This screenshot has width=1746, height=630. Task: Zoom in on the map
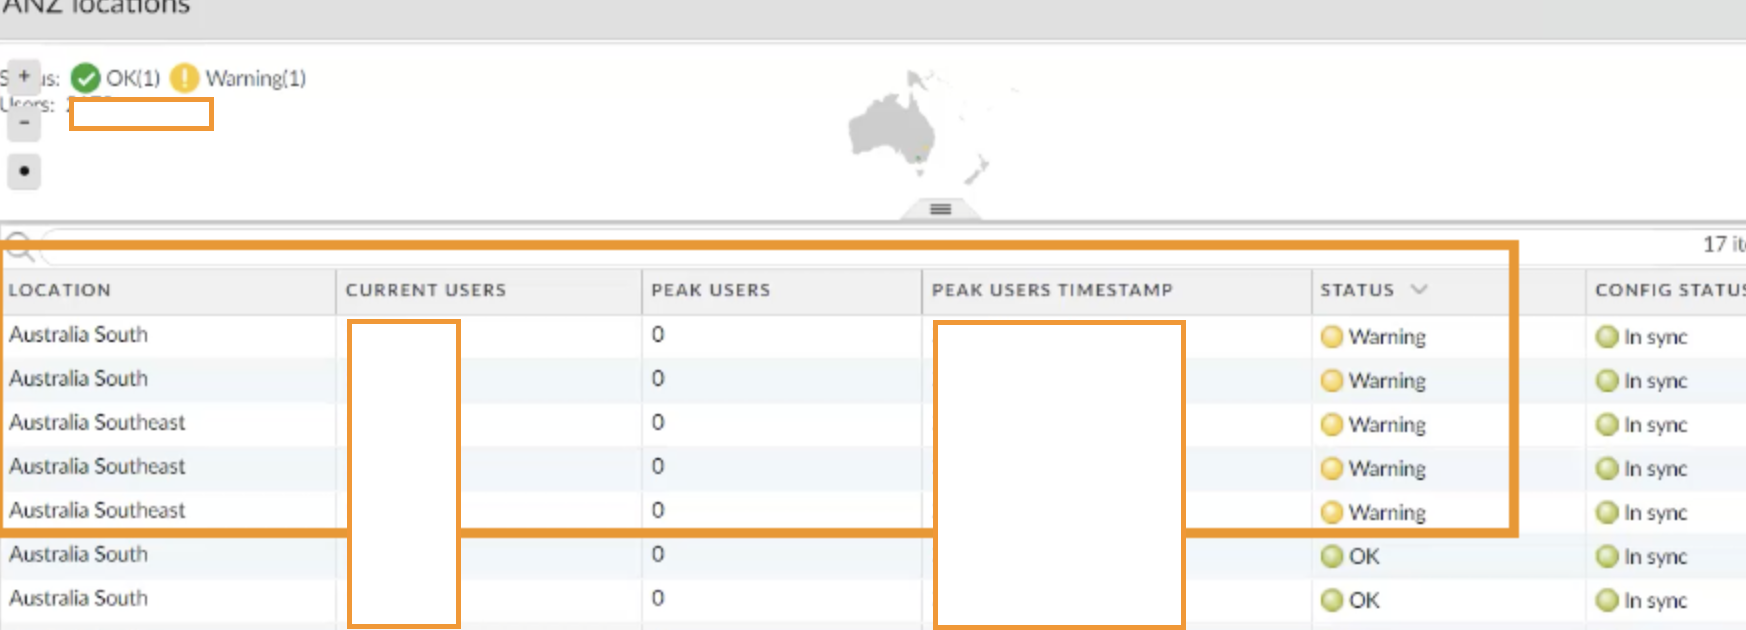click(x=24, y=76)
